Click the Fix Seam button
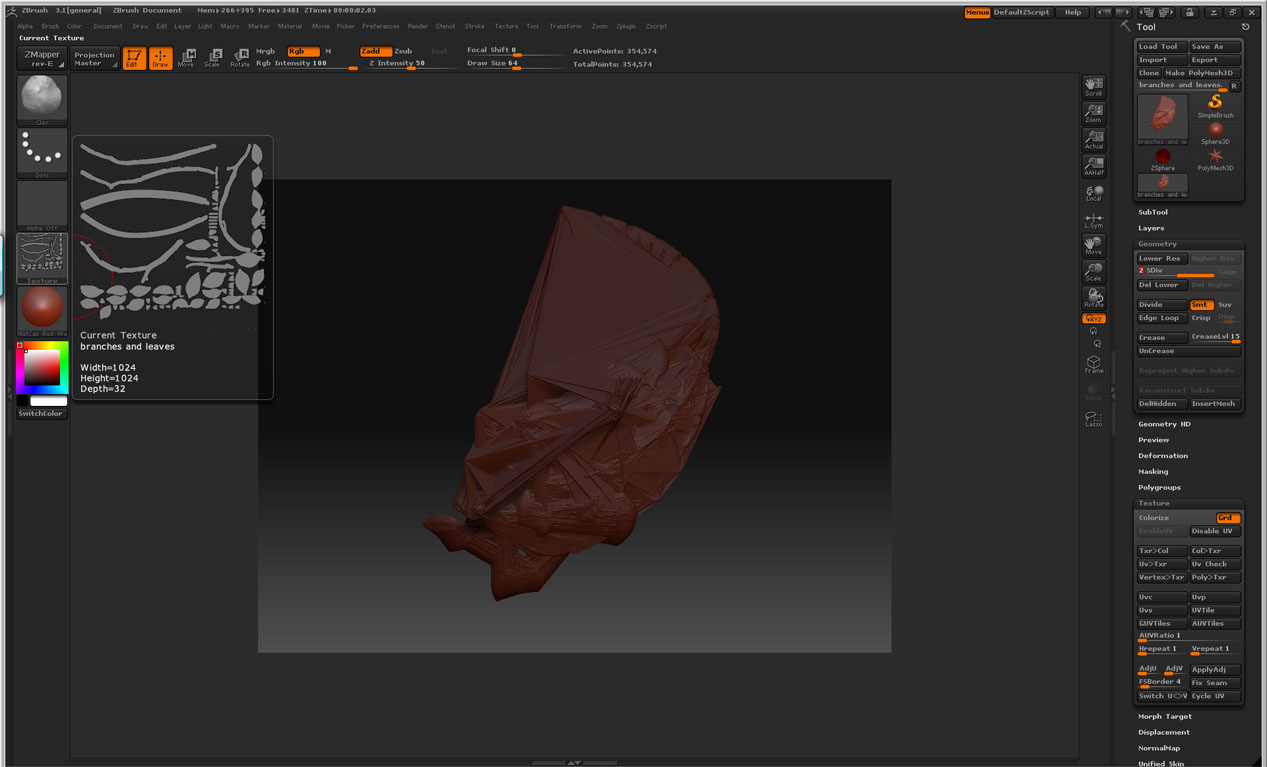This screenshot has width=1267, height=767. pyautogui.click(x=1214, y=683)
